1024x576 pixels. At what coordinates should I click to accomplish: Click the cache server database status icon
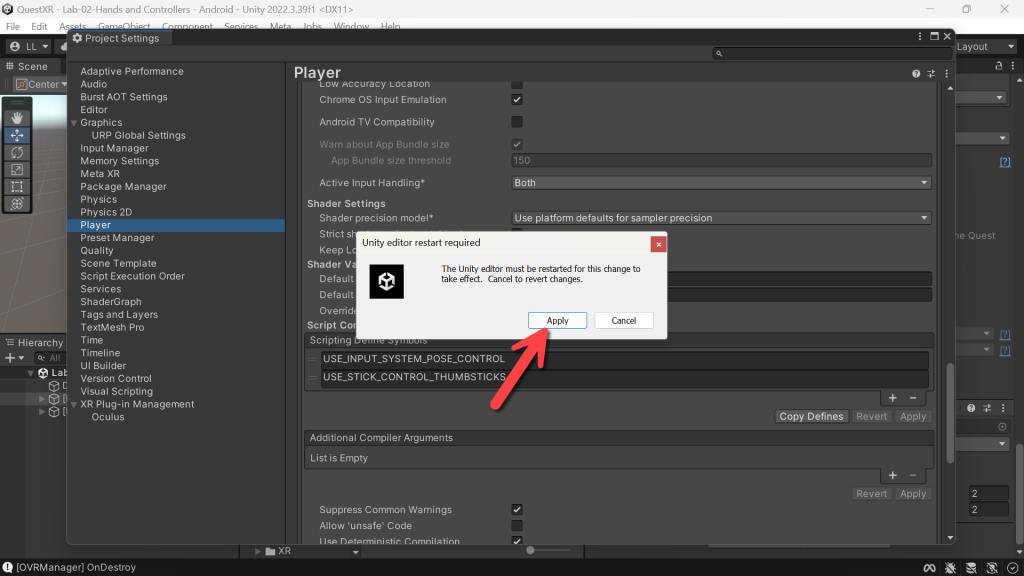[x=971, y=568]
